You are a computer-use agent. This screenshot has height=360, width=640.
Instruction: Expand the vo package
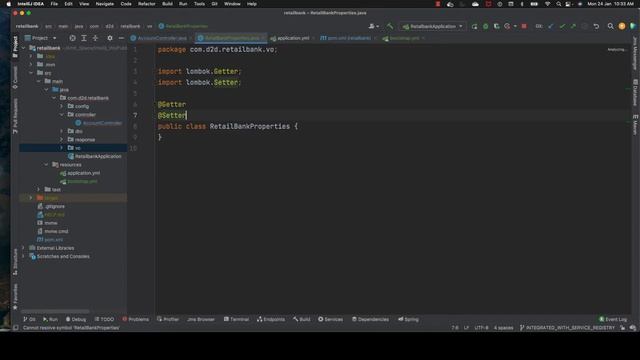pyautogui.click(x=62, y=148)
